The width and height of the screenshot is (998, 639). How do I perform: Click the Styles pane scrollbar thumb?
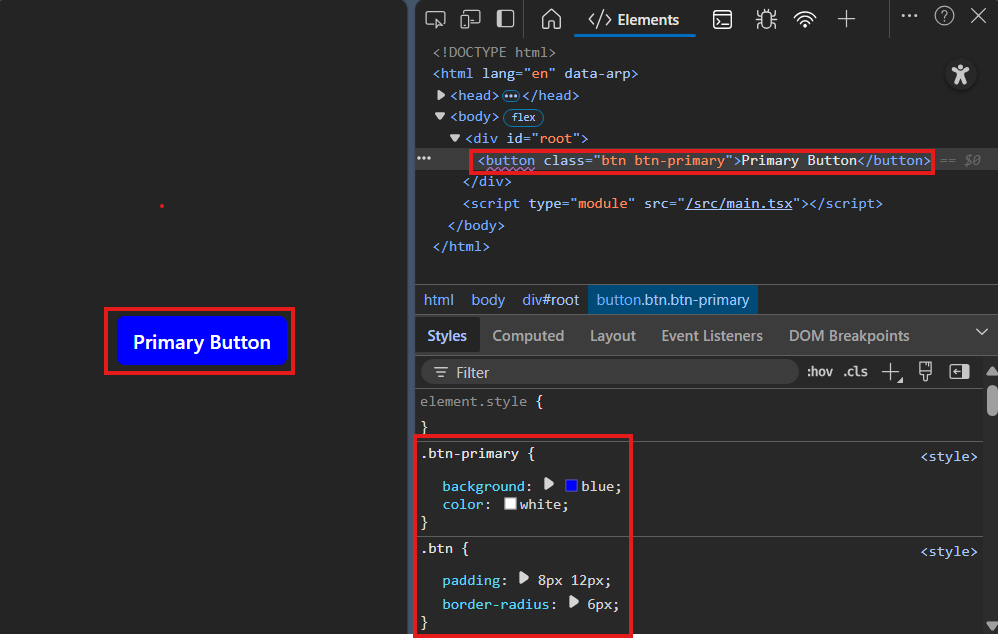[x=992, y=400]
